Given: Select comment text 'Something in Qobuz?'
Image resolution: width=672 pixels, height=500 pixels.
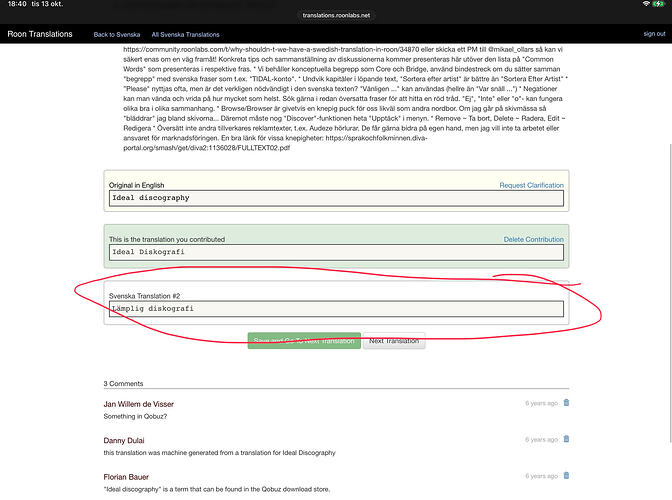Looking at the screenshot, I should click(135, 416).
